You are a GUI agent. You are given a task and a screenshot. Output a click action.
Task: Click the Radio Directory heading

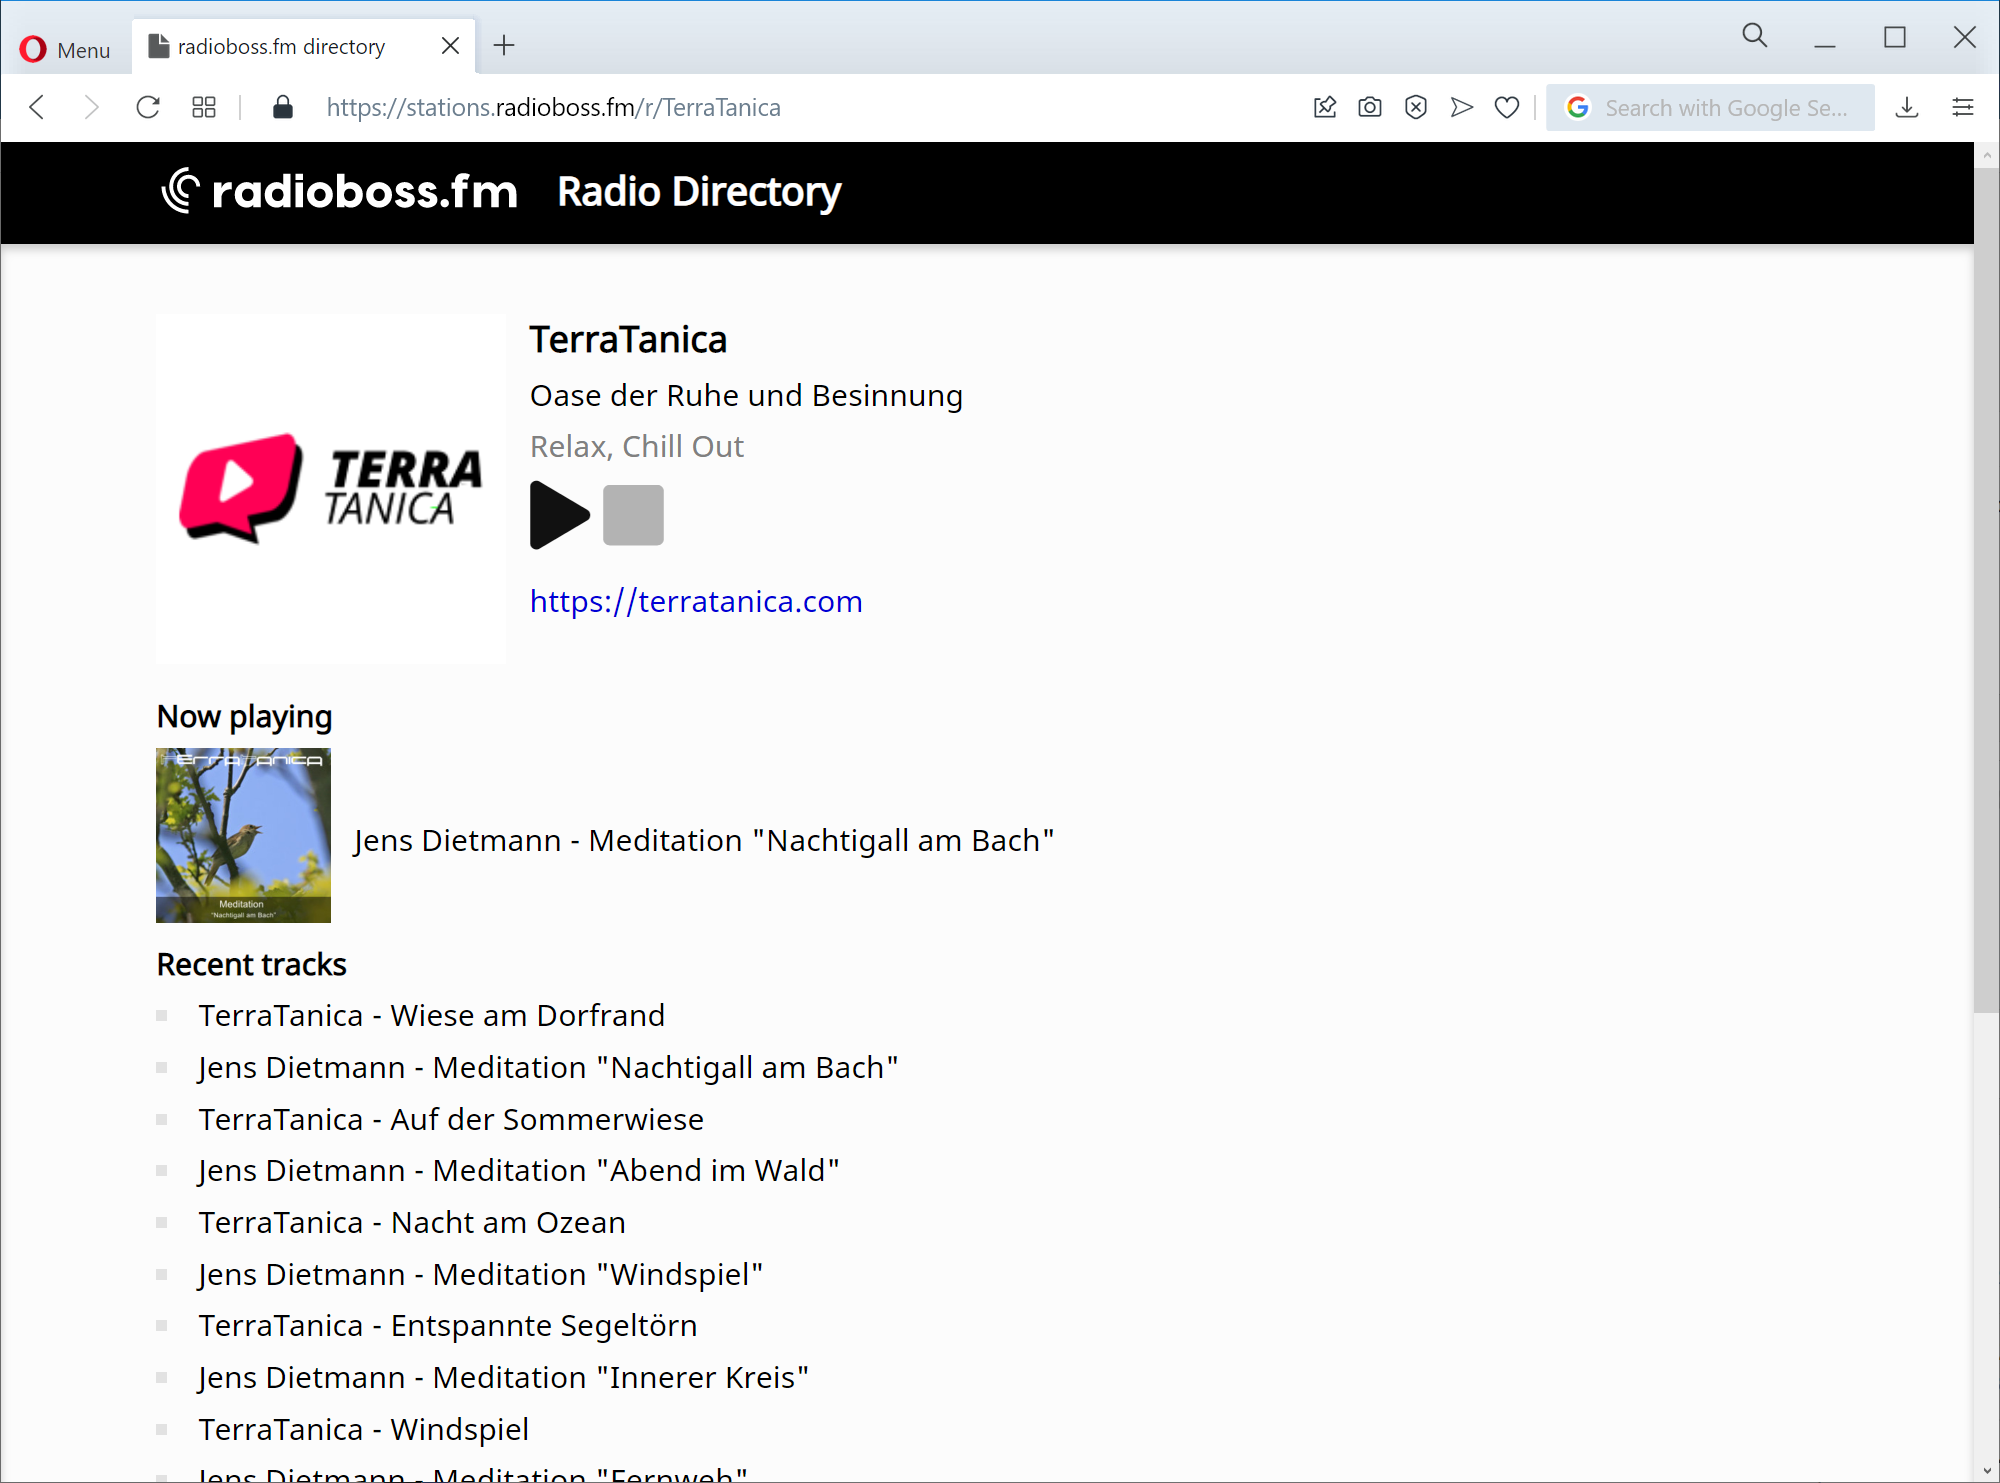(699, 192)
